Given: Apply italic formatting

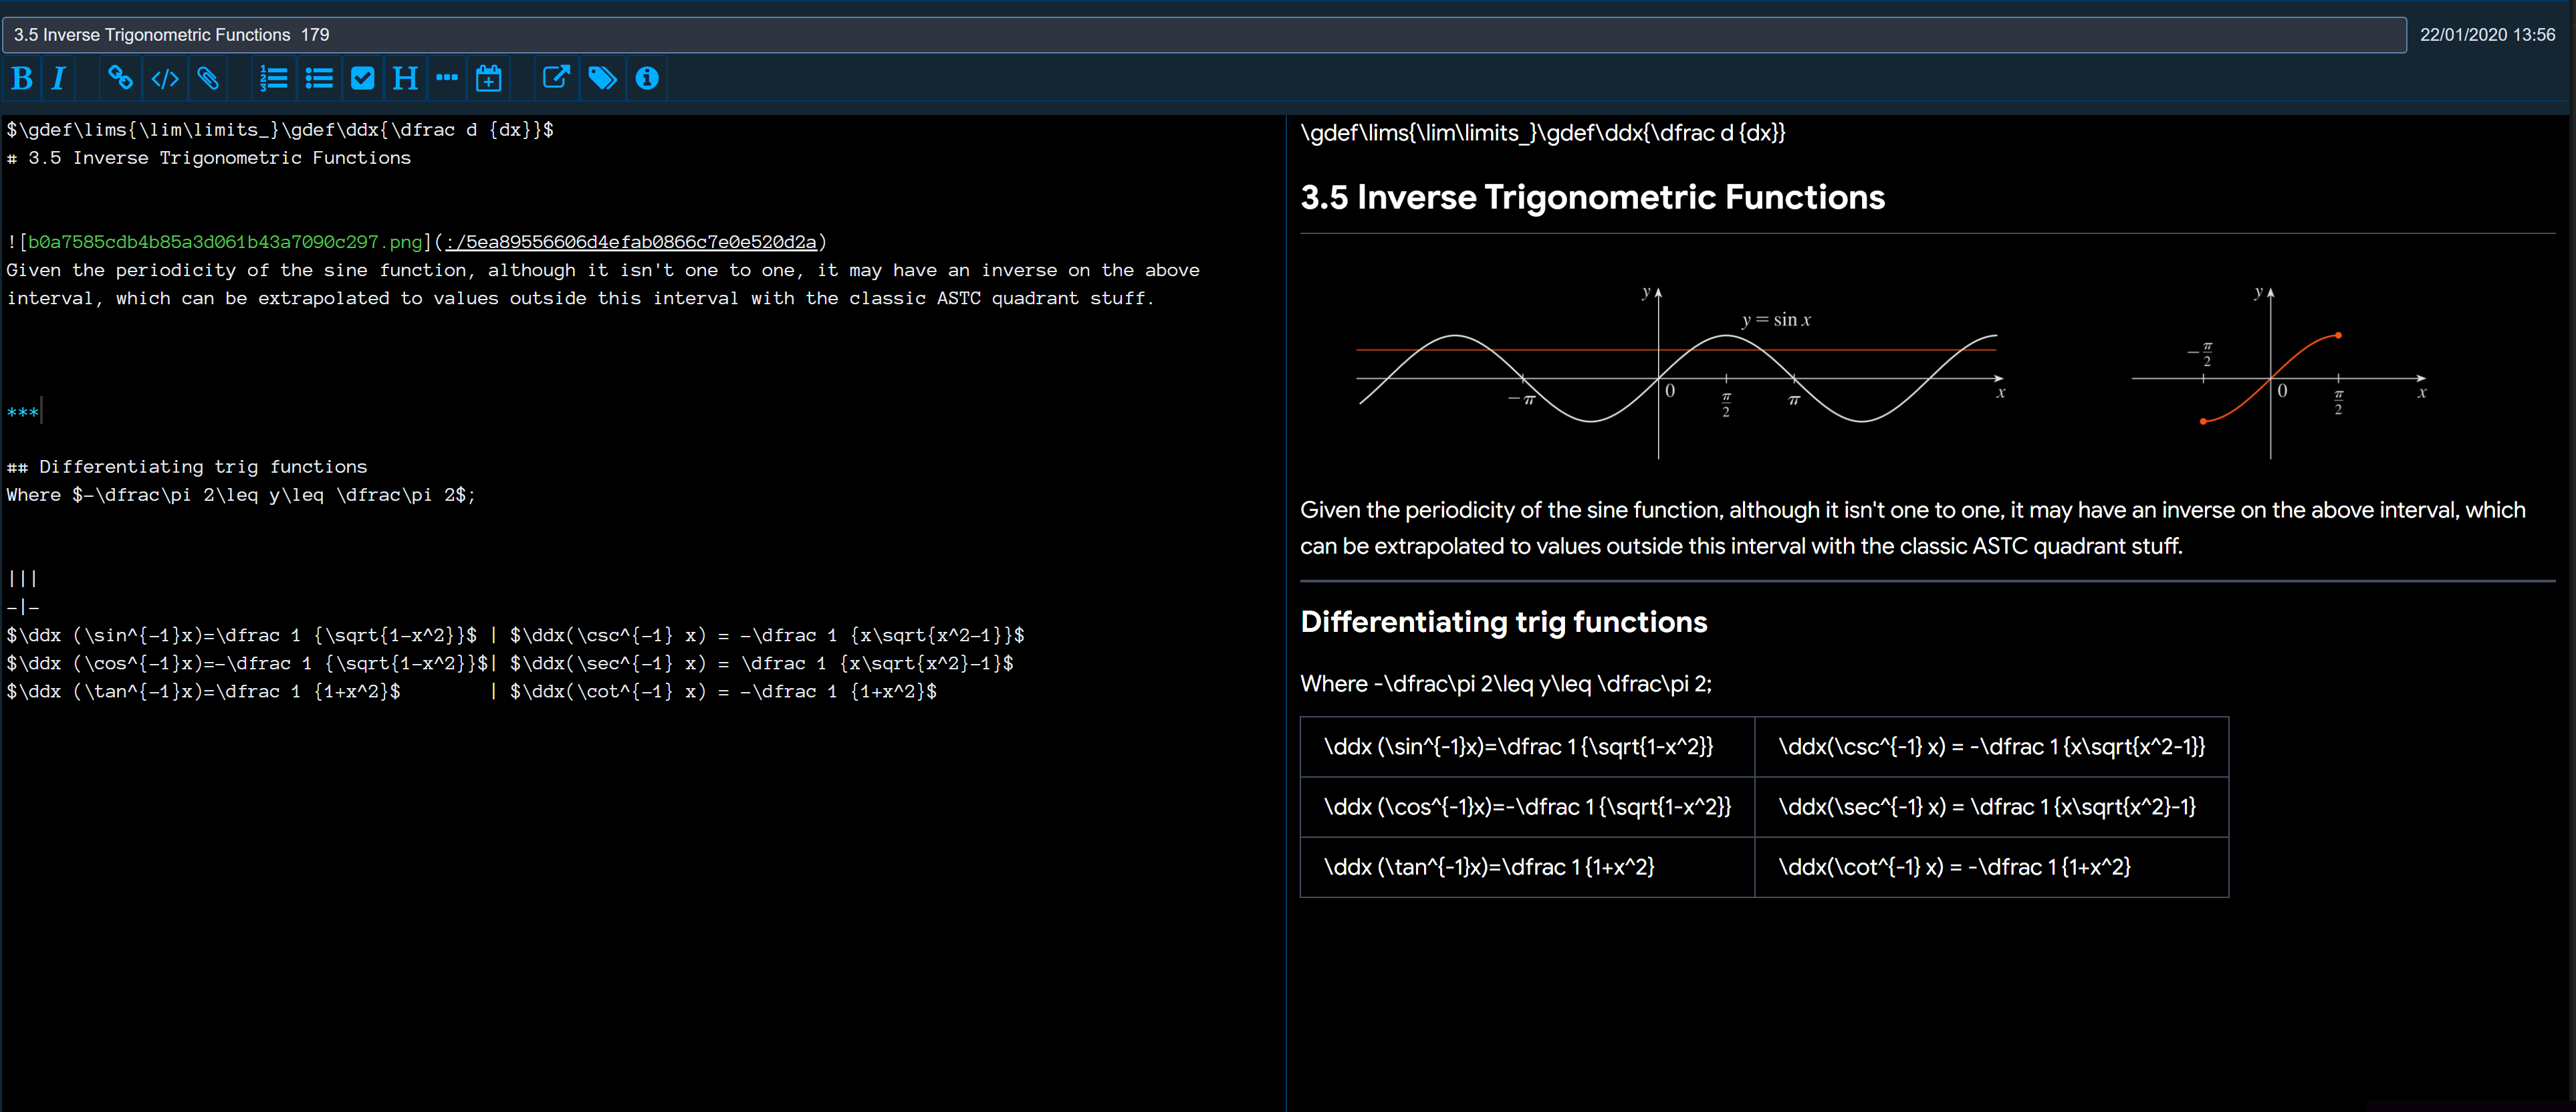Looking at the screenshot, I should [x=58, y=78].
